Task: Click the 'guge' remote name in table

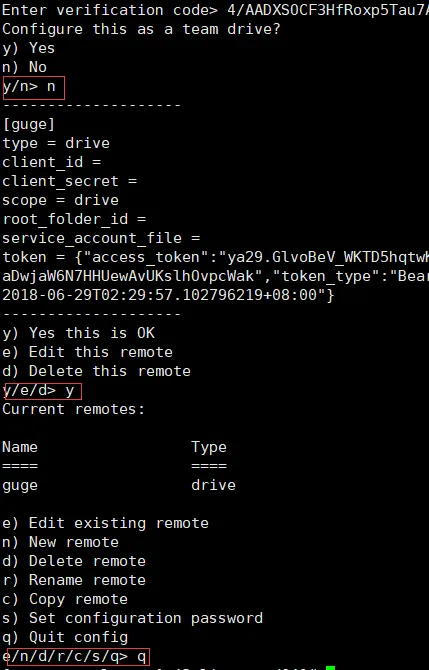Action: coord(20,485)
